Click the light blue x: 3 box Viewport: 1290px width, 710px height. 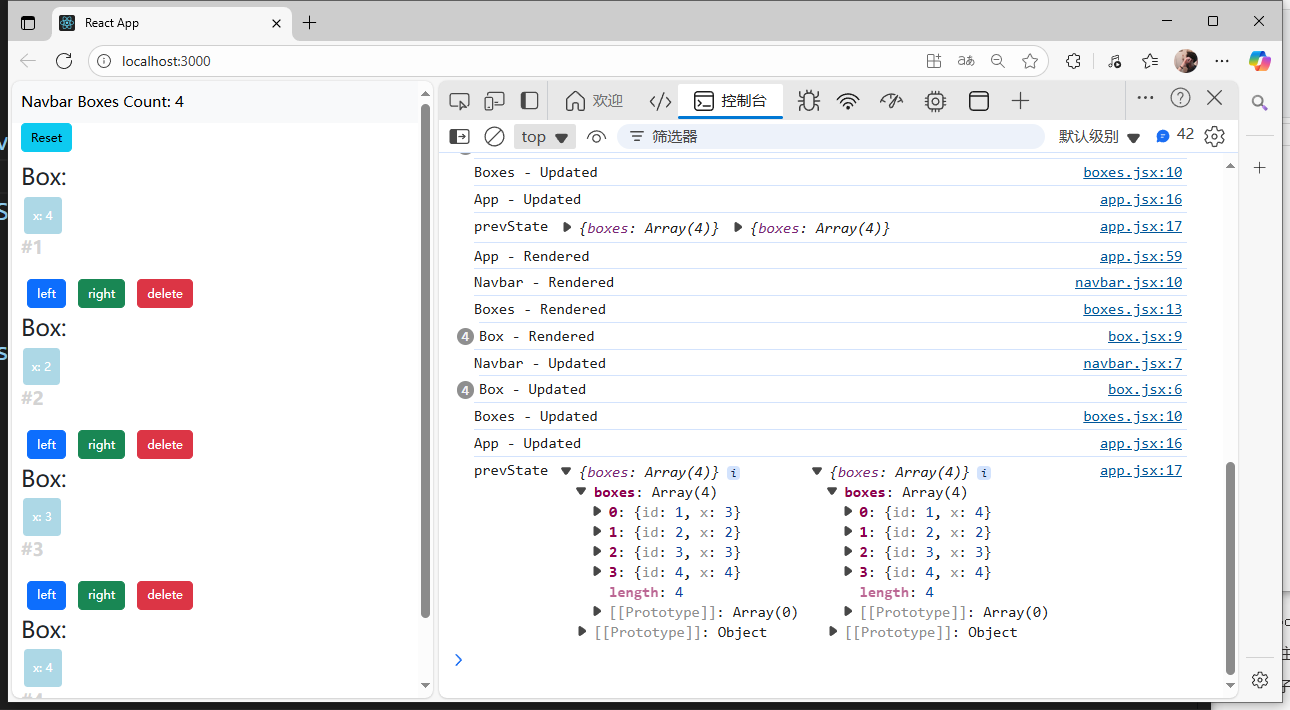click(x=42, y=517)
